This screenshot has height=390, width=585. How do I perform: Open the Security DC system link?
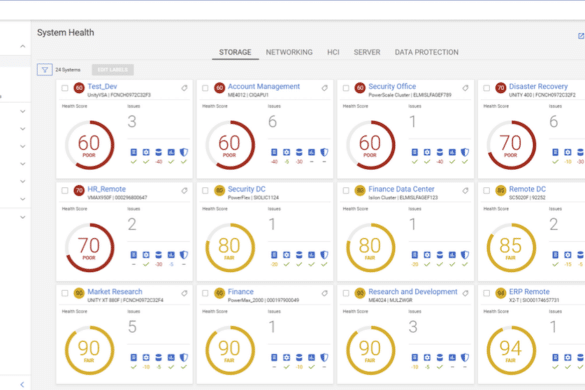(x=247, y=189)
